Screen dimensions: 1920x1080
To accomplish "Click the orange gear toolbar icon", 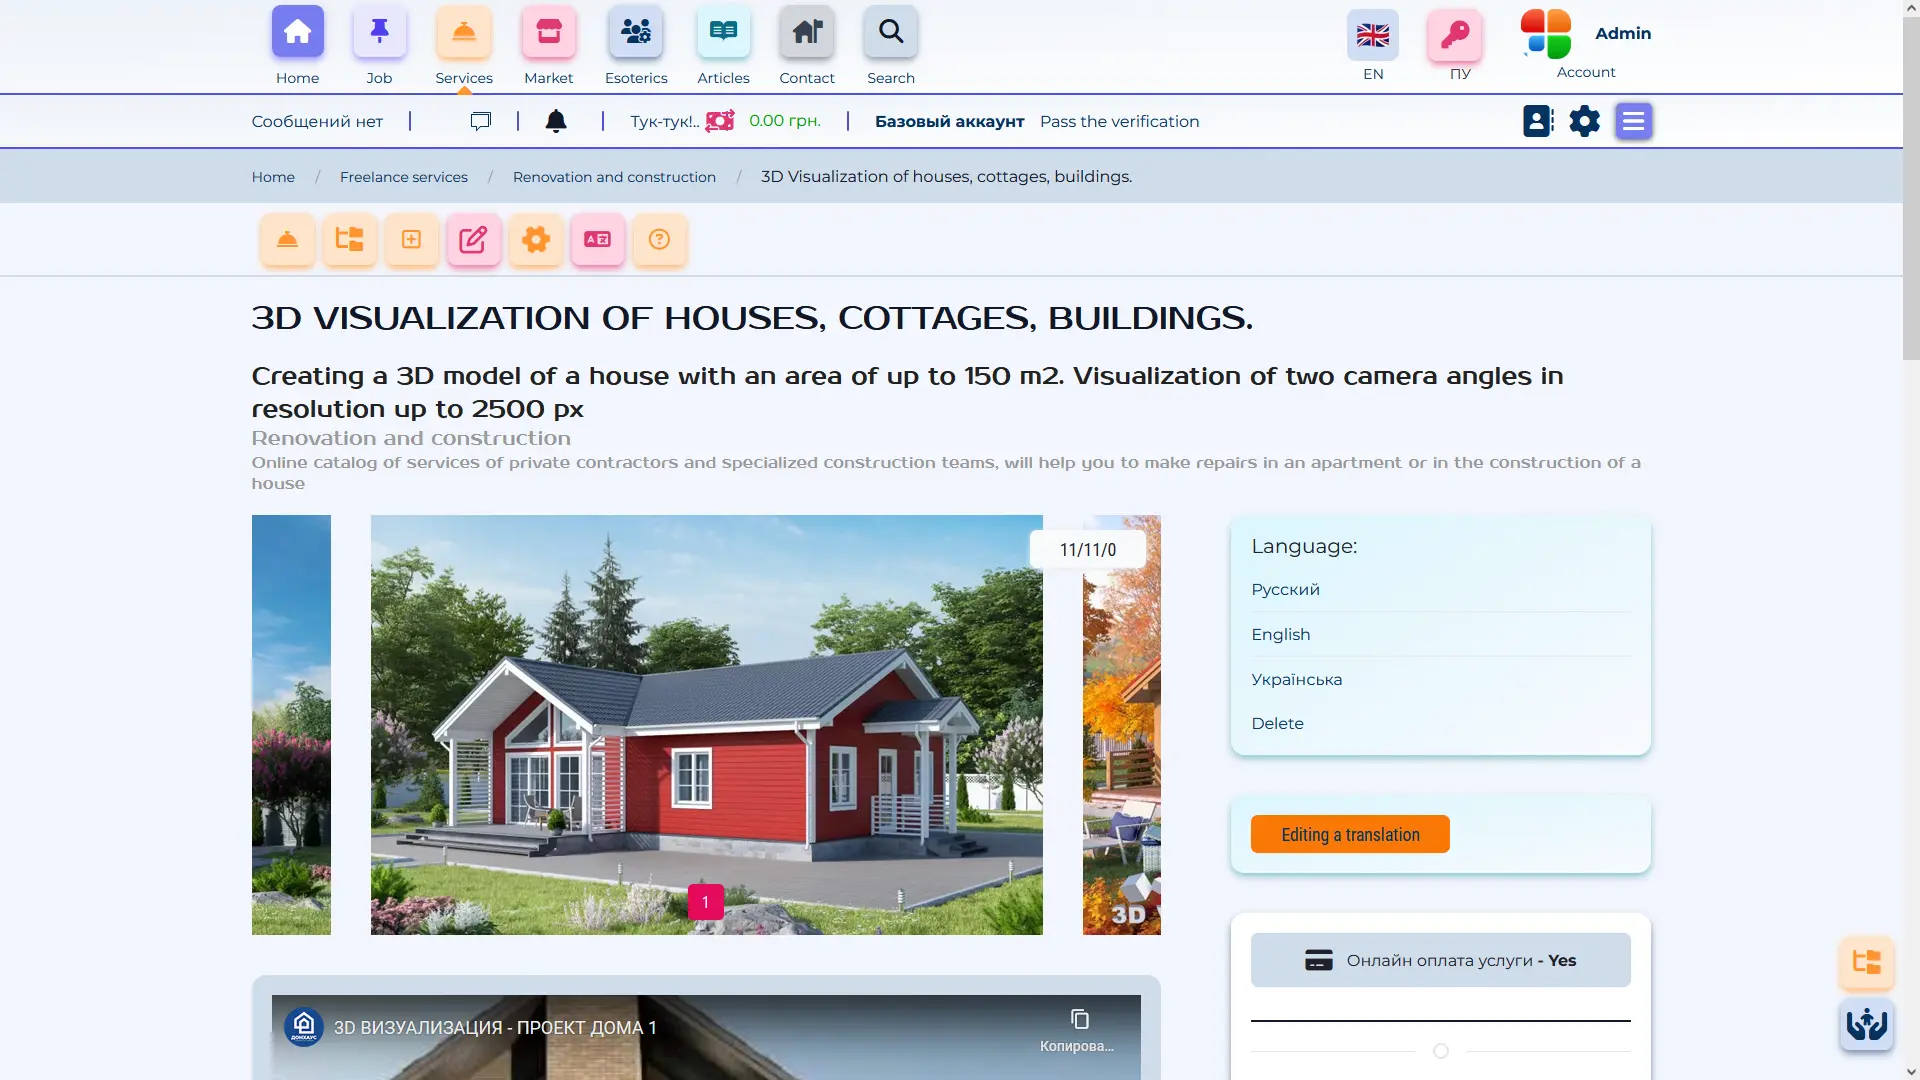I will [x=536, y=240].
